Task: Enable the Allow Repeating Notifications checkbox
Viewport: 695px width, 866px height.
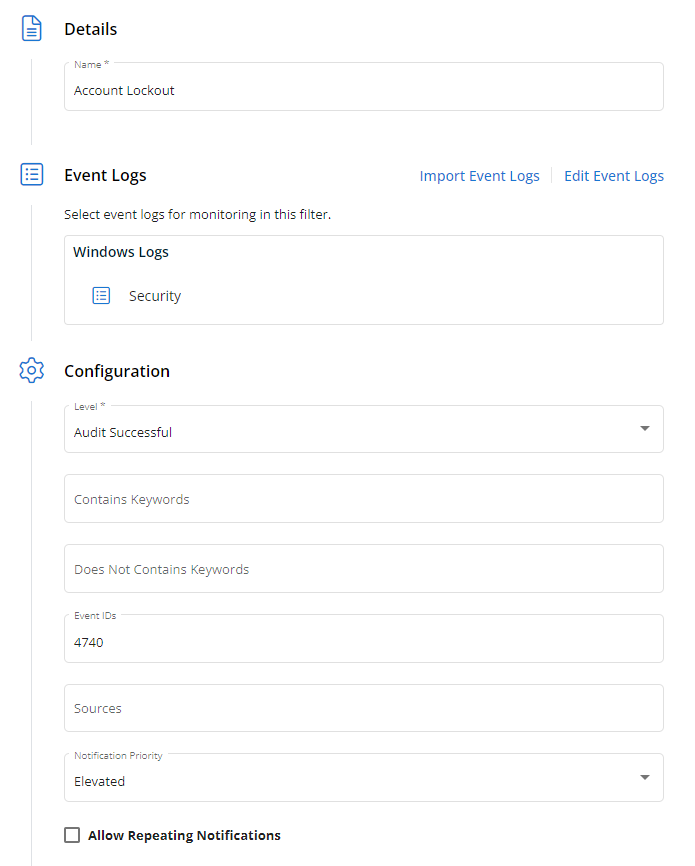Action: click(72, 835)
